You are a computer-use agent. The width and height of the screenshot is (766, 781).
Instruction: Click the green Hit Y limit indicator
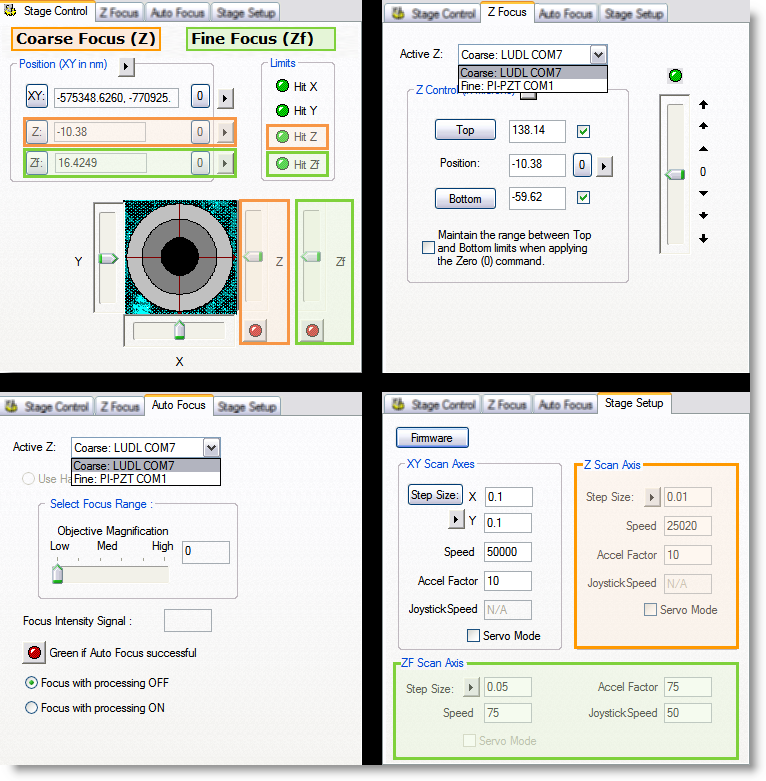coord(283,110)
